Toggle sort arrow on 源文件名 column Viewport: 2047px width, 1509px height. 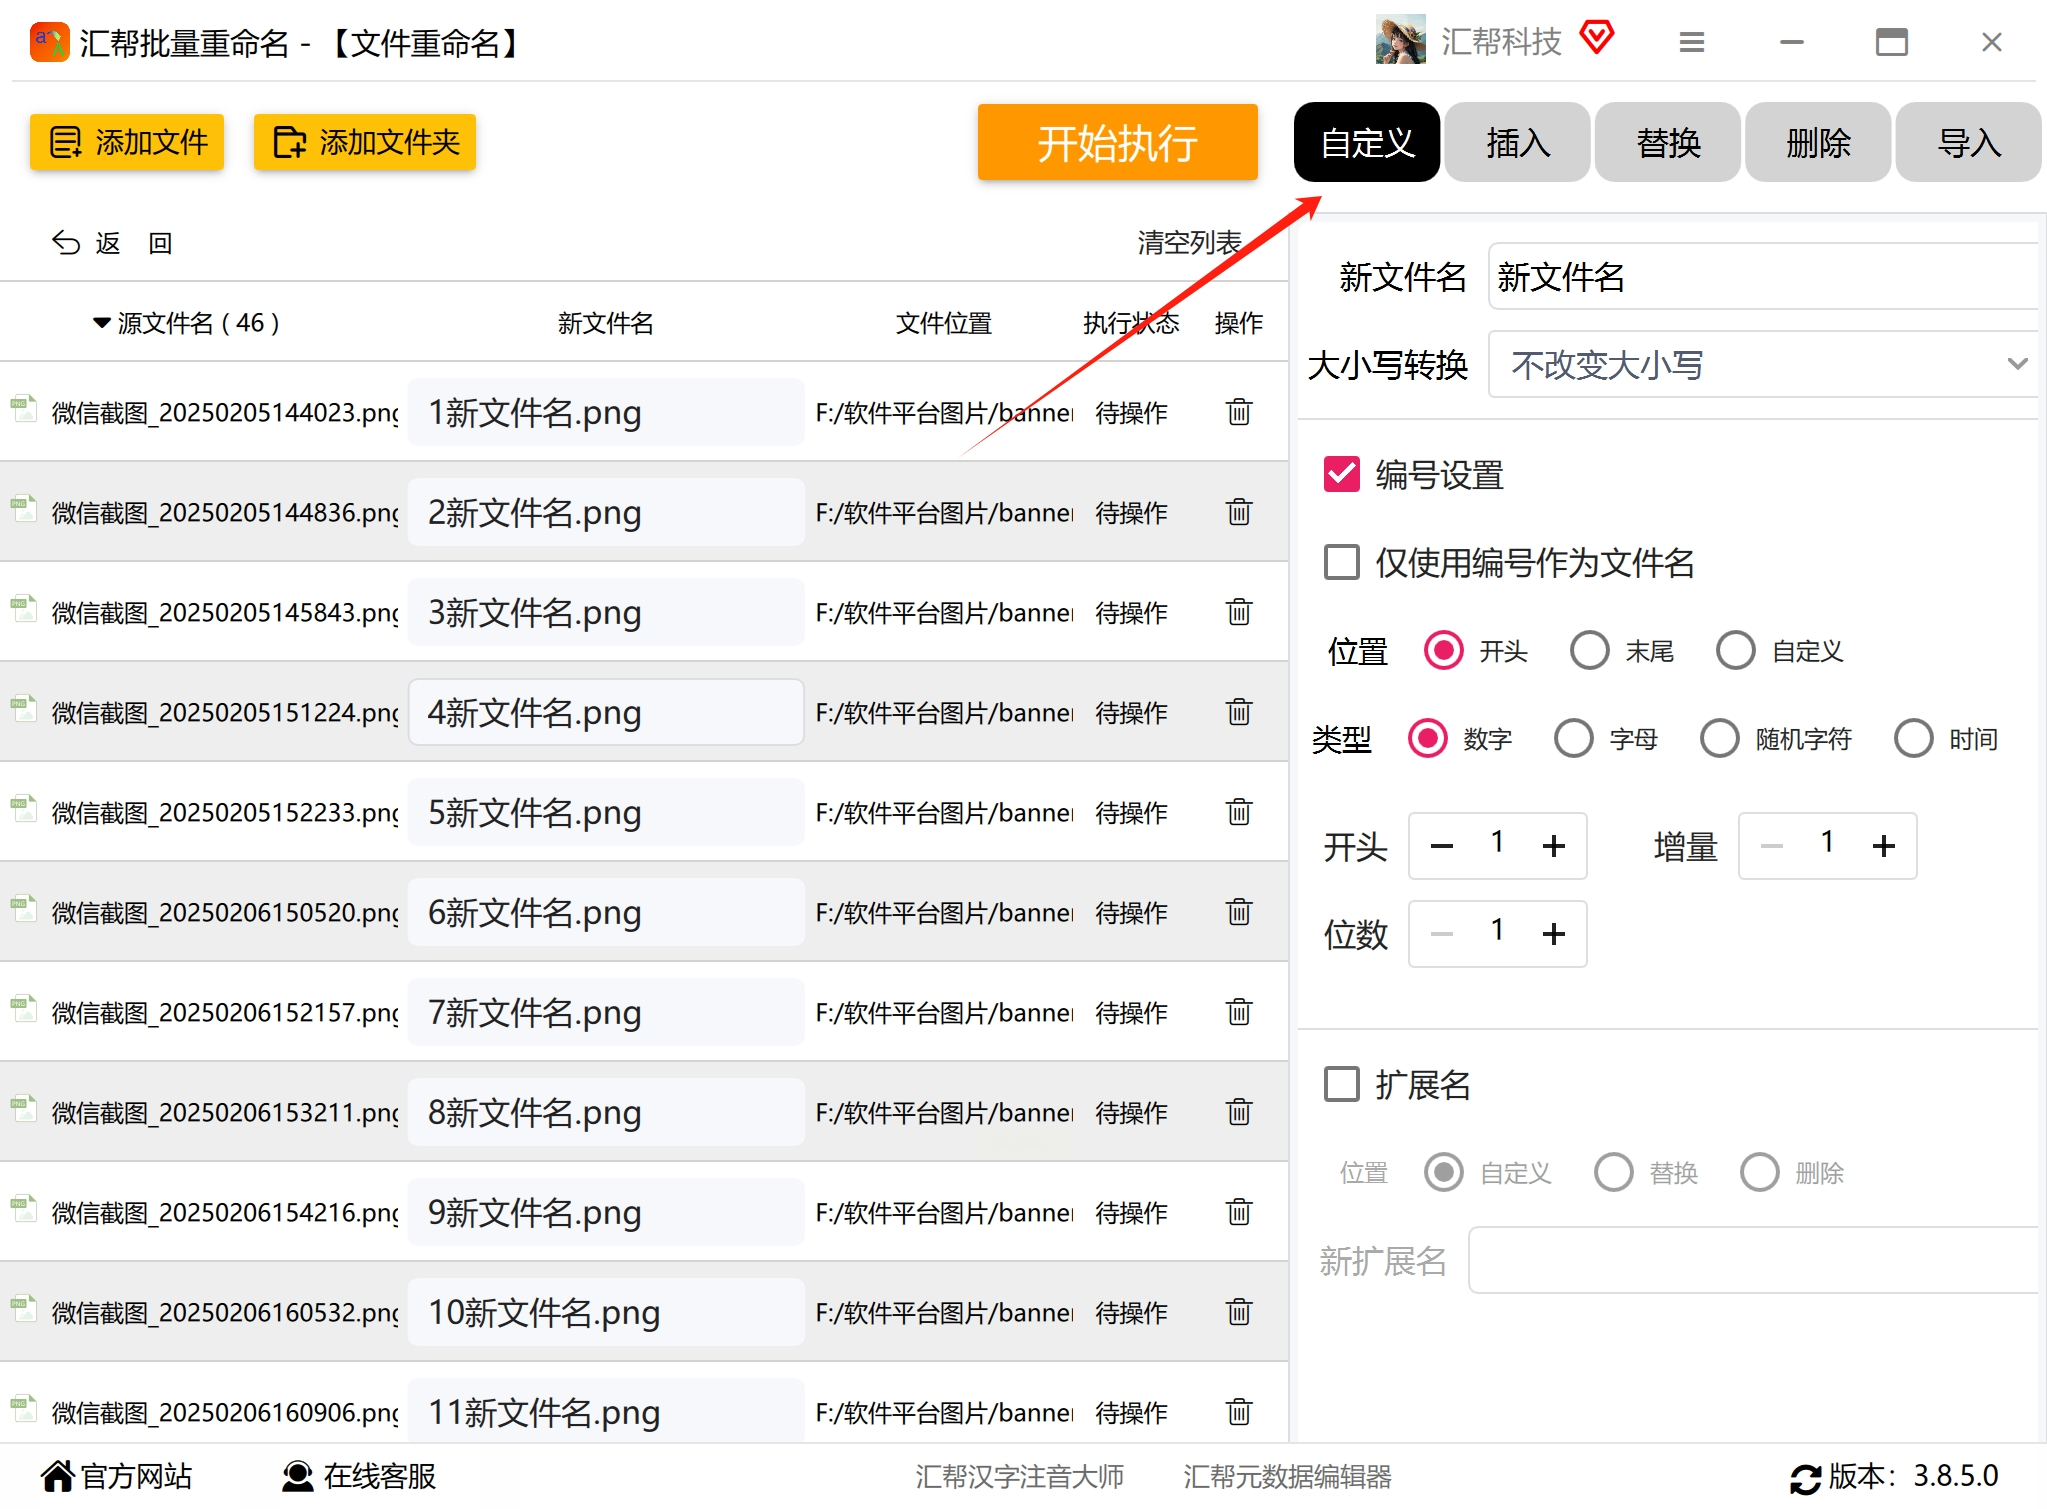coord(101,323)
